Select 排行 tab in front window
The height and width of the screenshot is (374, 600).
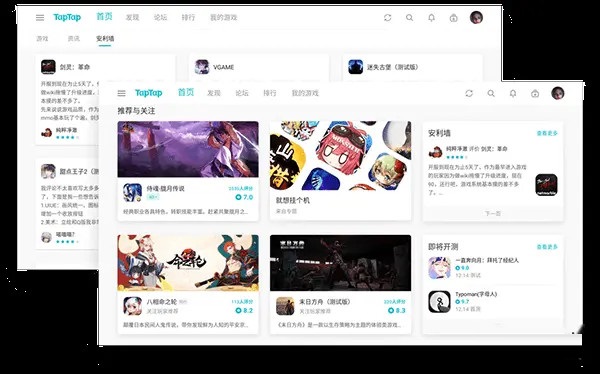[x=270, y=93]
